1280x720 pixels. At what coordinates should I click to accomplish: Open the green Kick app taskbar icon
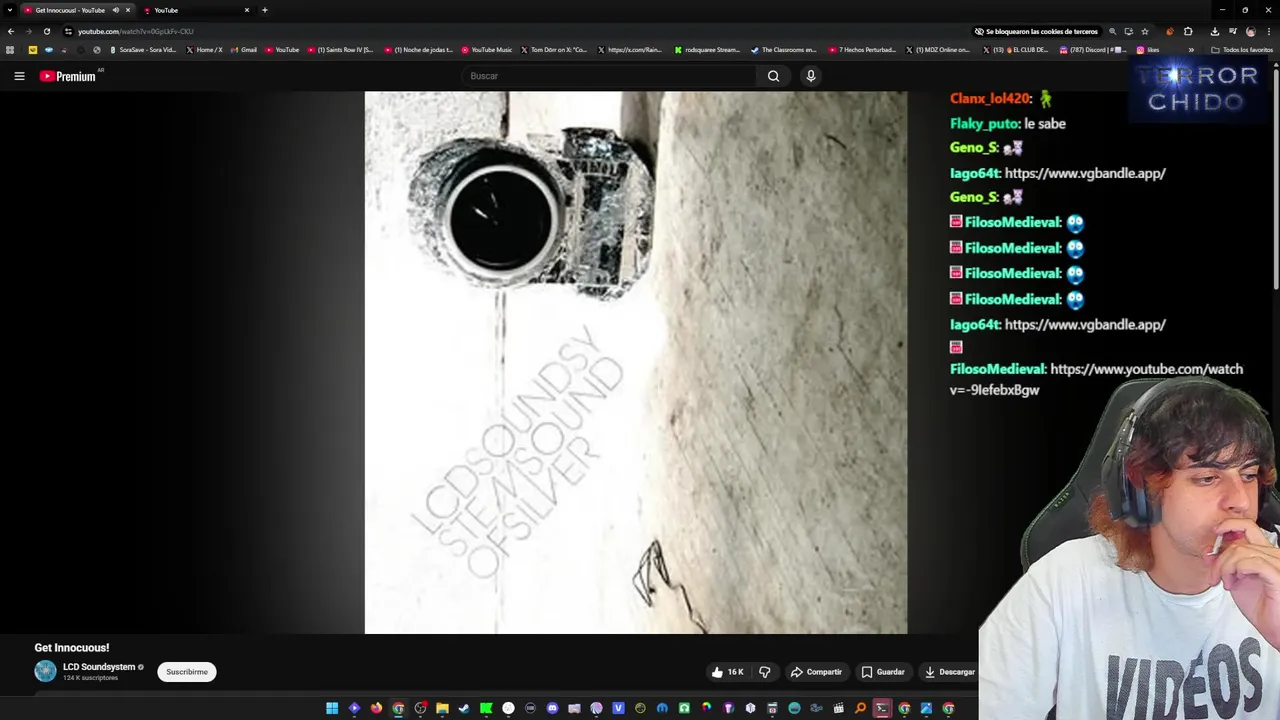486,708
